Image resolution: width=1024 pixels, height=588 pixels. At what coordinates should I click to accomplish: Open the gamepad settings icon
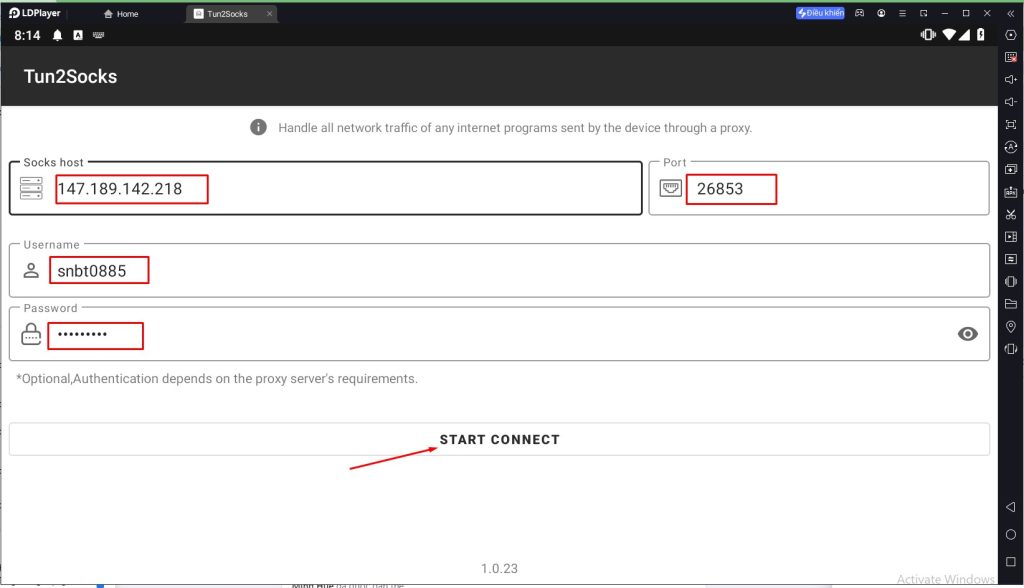point(860,13)
